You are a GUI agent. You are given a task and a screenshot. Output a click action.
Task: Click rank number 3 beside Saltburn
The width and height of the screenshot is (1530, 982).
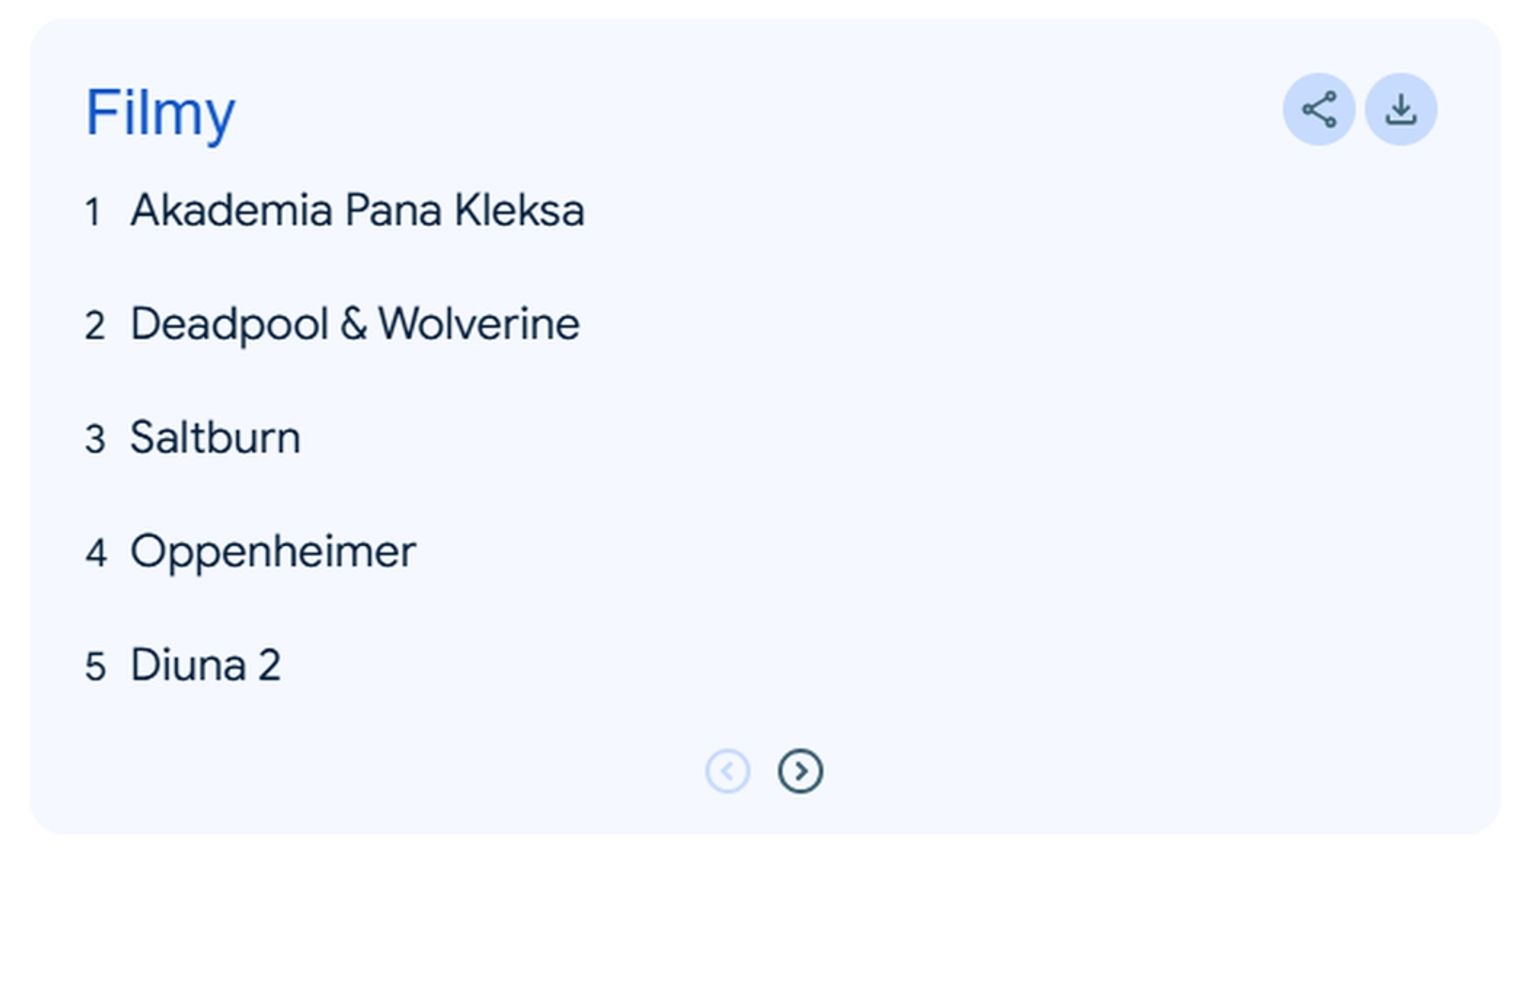pos(95,439)
